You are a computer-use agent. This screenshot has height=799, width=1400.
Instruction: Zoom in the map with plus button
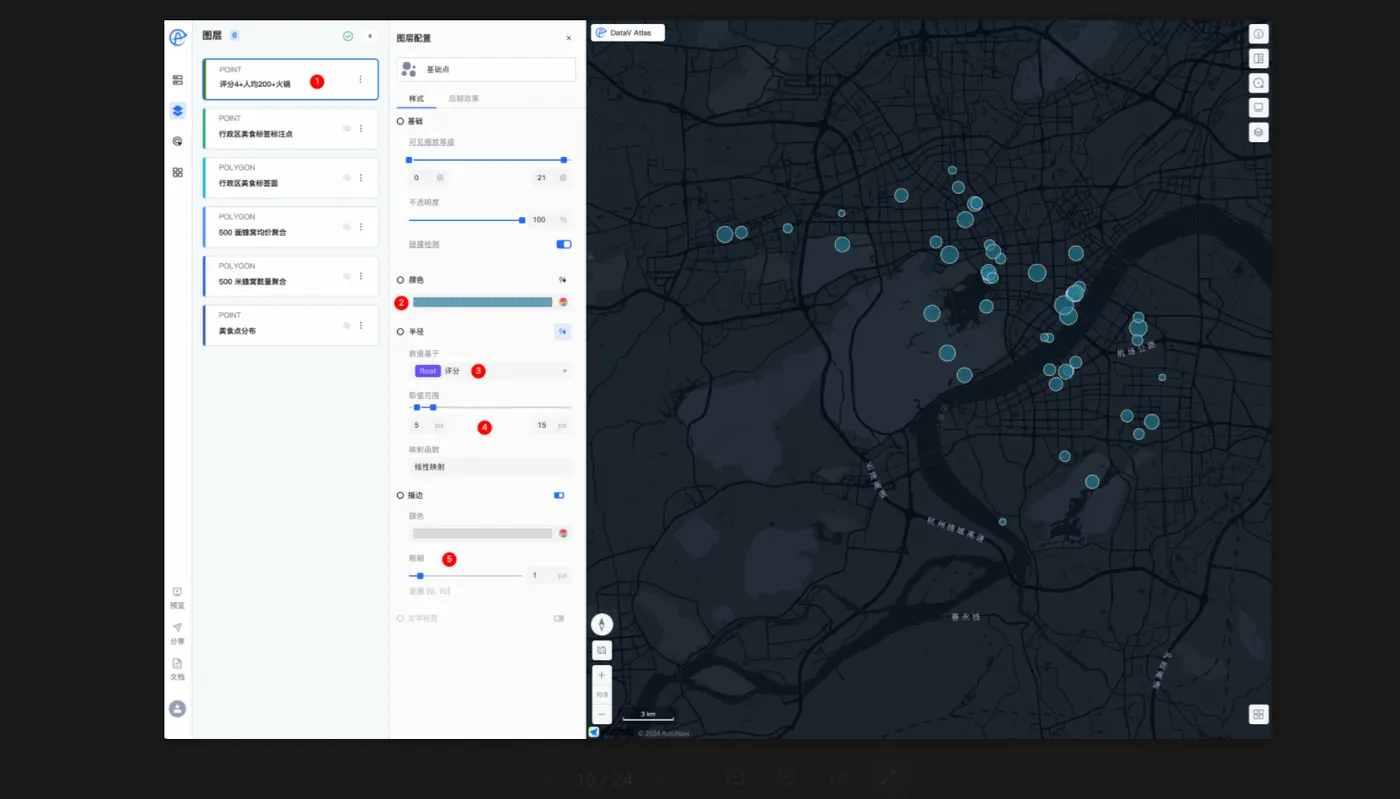(x=602, y=675)
